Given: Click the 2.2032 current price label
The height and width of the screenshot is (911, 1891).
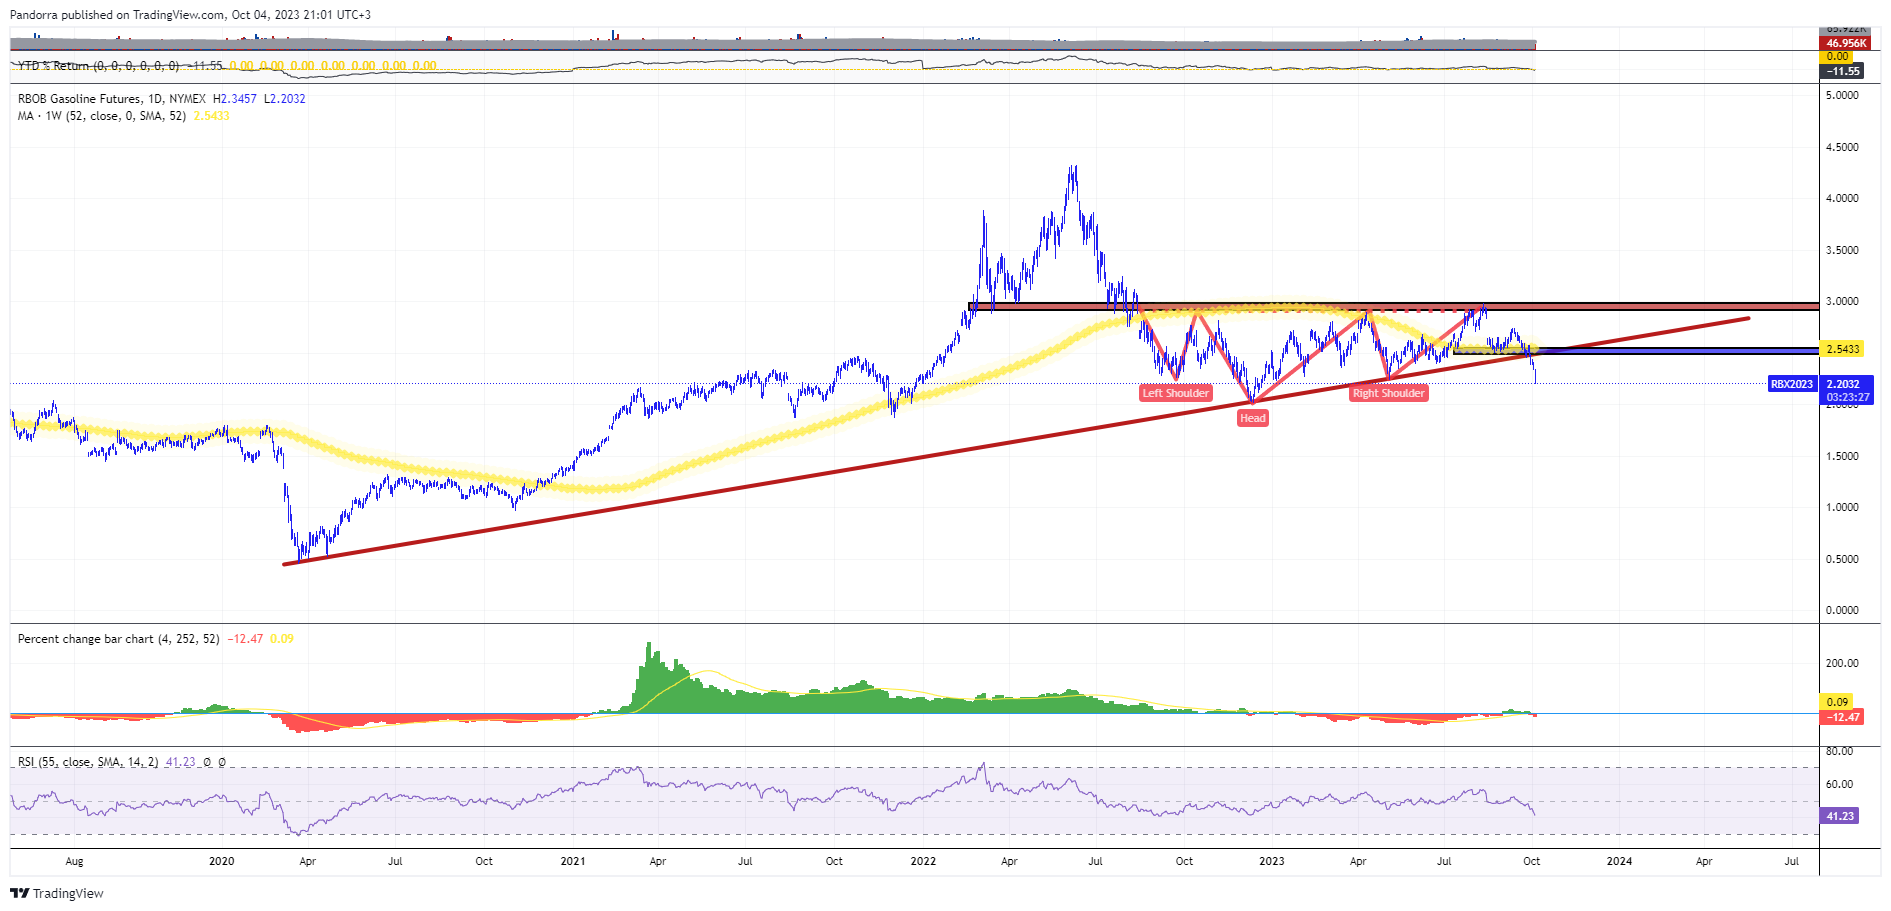Looking at the screenshot, I should point(1843,384).
